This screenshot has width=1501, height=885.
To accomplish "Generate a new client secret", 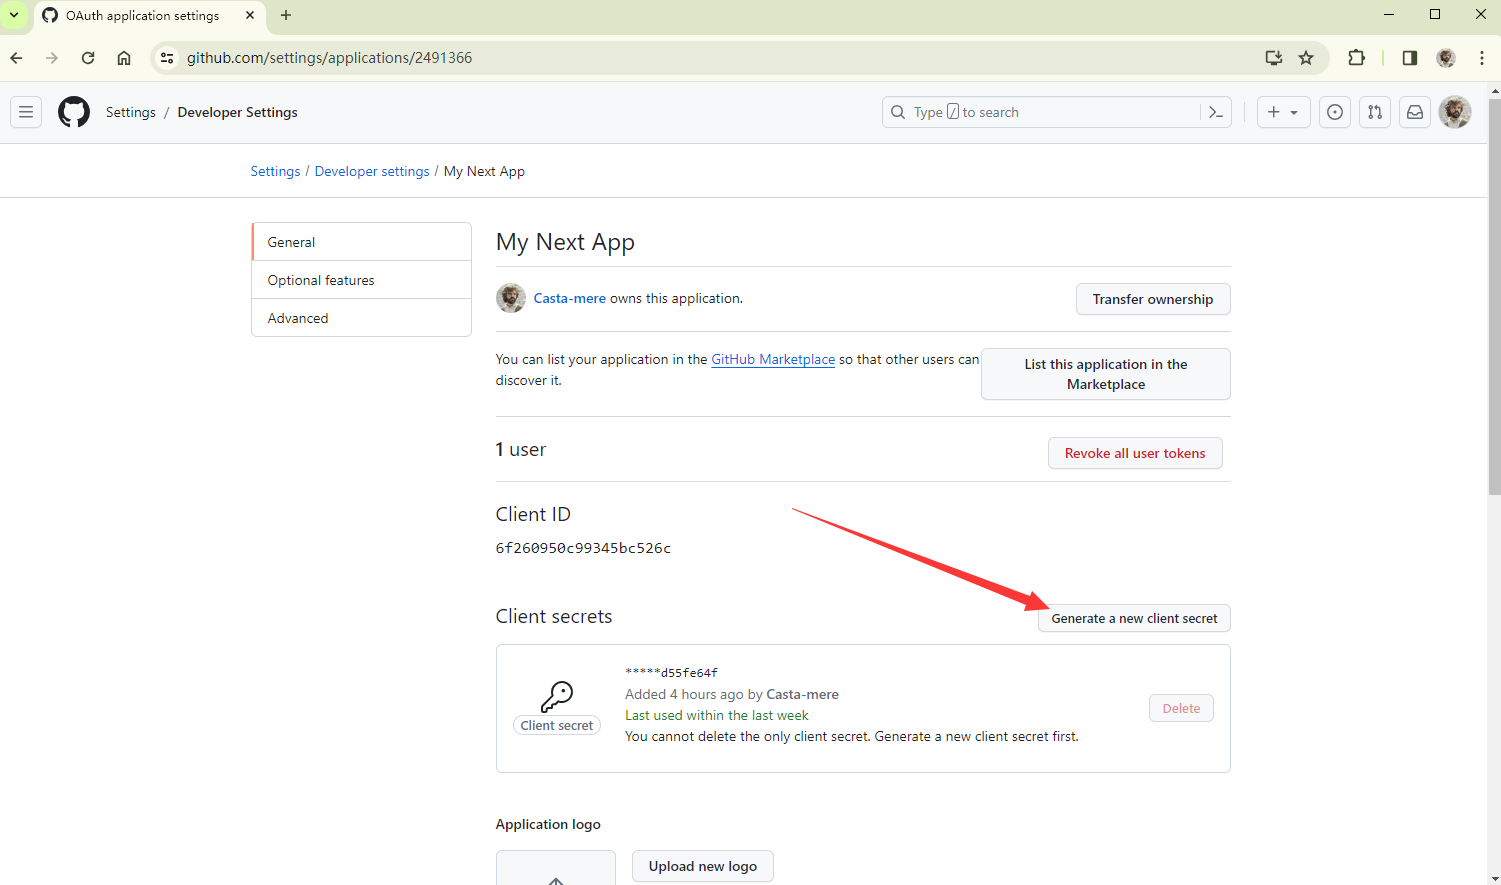I will tap(1134, 618).
